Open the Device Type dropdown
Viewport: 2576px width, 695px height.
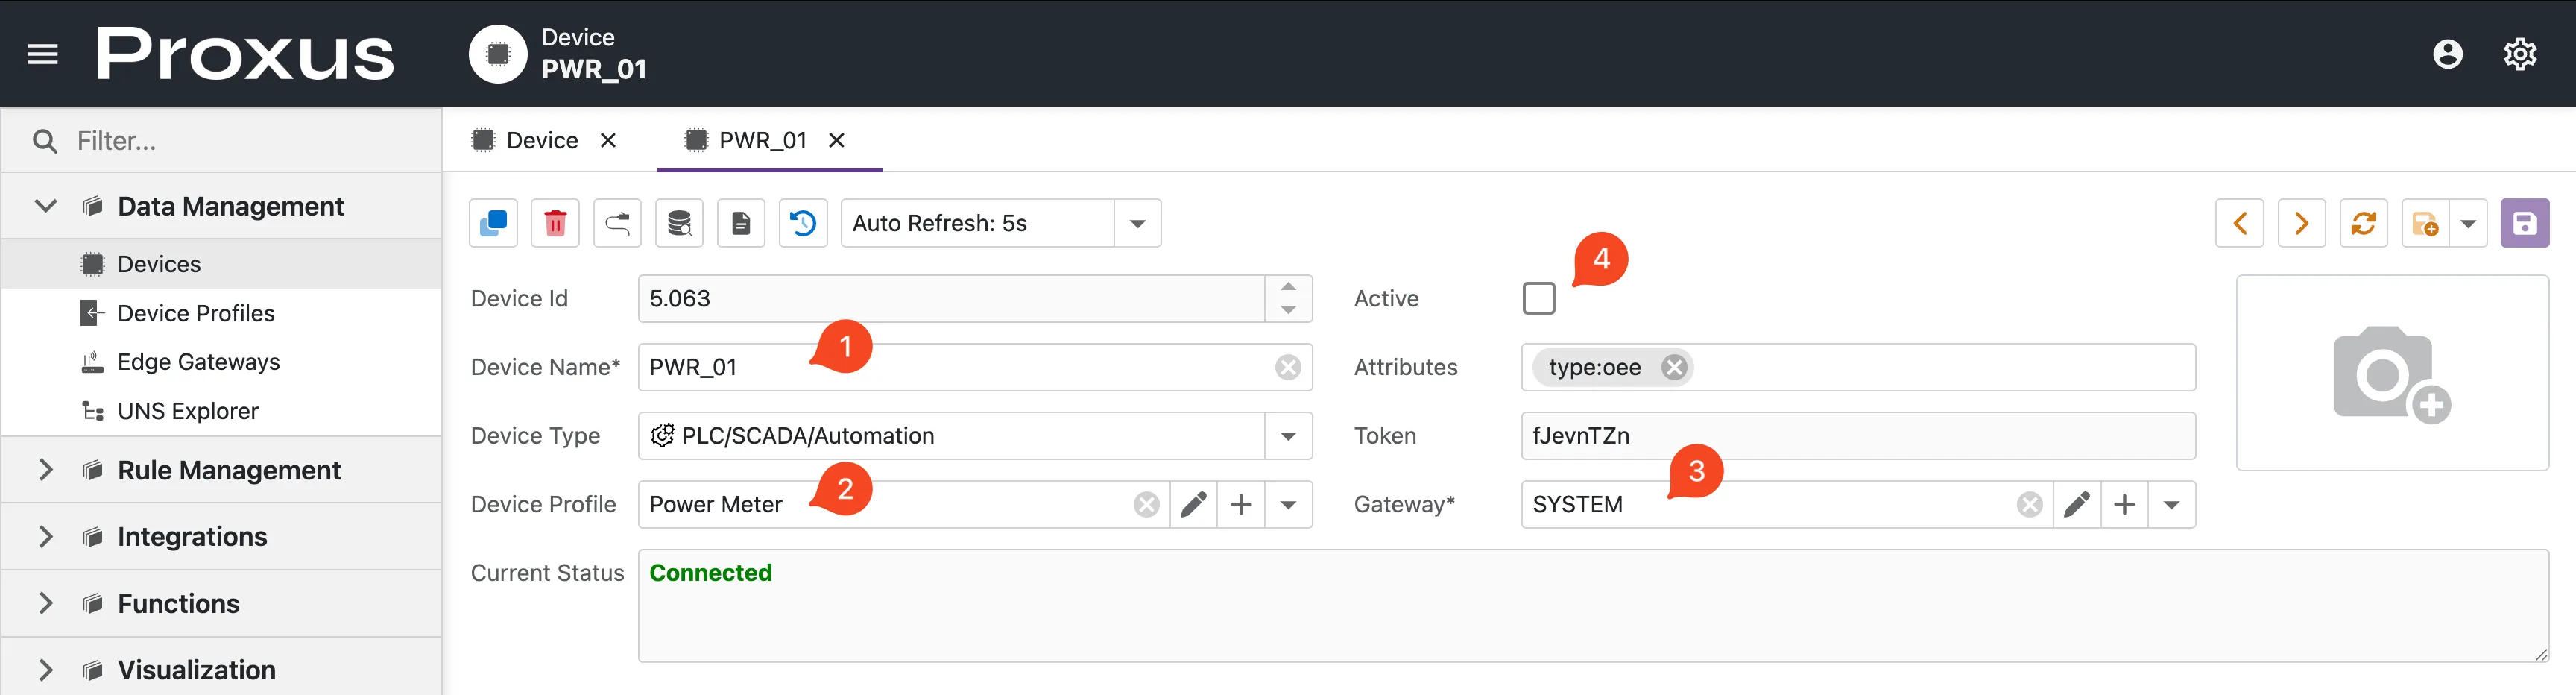[1288, 436]
